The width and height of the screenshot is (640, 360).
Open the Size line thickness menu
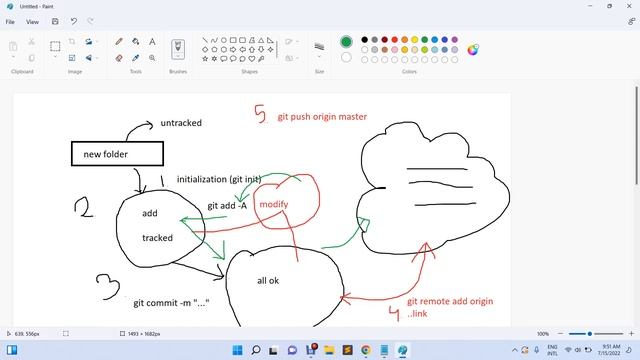pos(319,50)
